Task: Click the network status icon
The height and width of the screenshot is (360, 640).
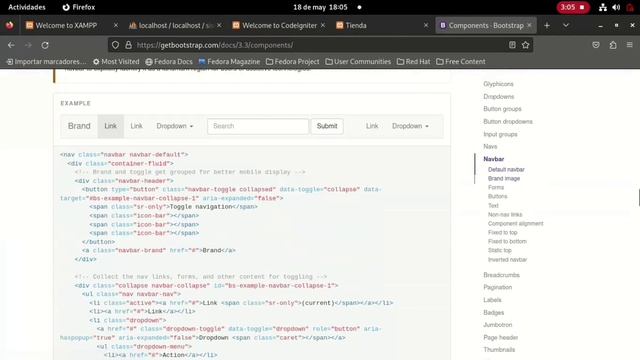Action: [602, 7]
